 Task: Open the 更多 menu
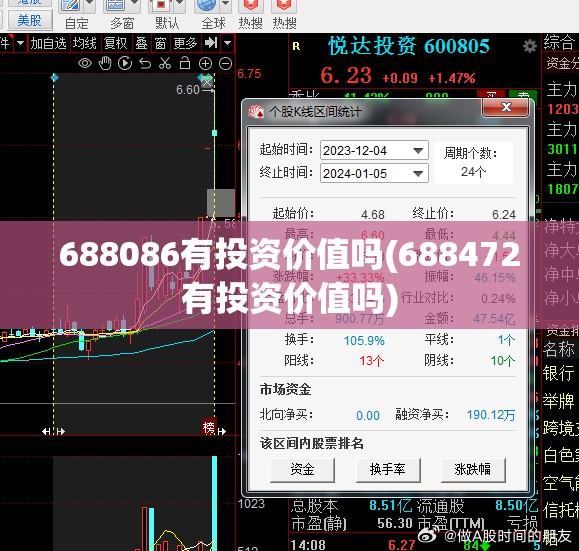click(x=185, y=43)
